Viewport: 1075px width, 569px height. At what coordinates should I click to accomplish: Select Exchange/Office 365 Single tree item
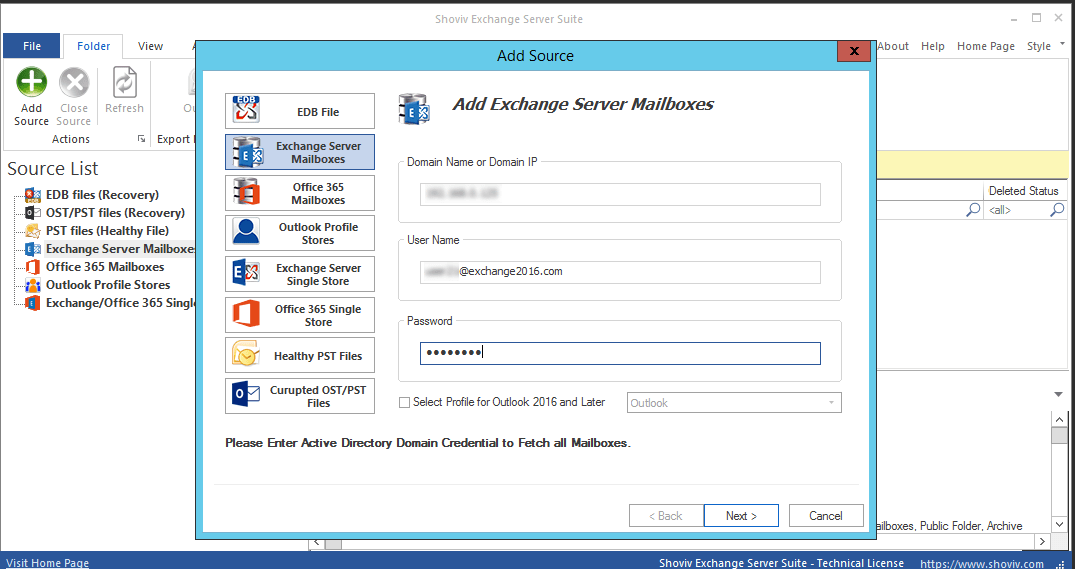click(x=120, y=302)
